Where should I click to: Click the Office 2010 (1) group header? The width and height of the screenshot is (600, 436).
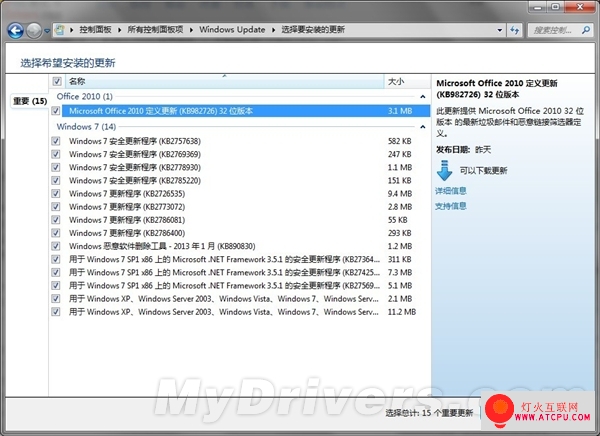[x=85, y=96]
